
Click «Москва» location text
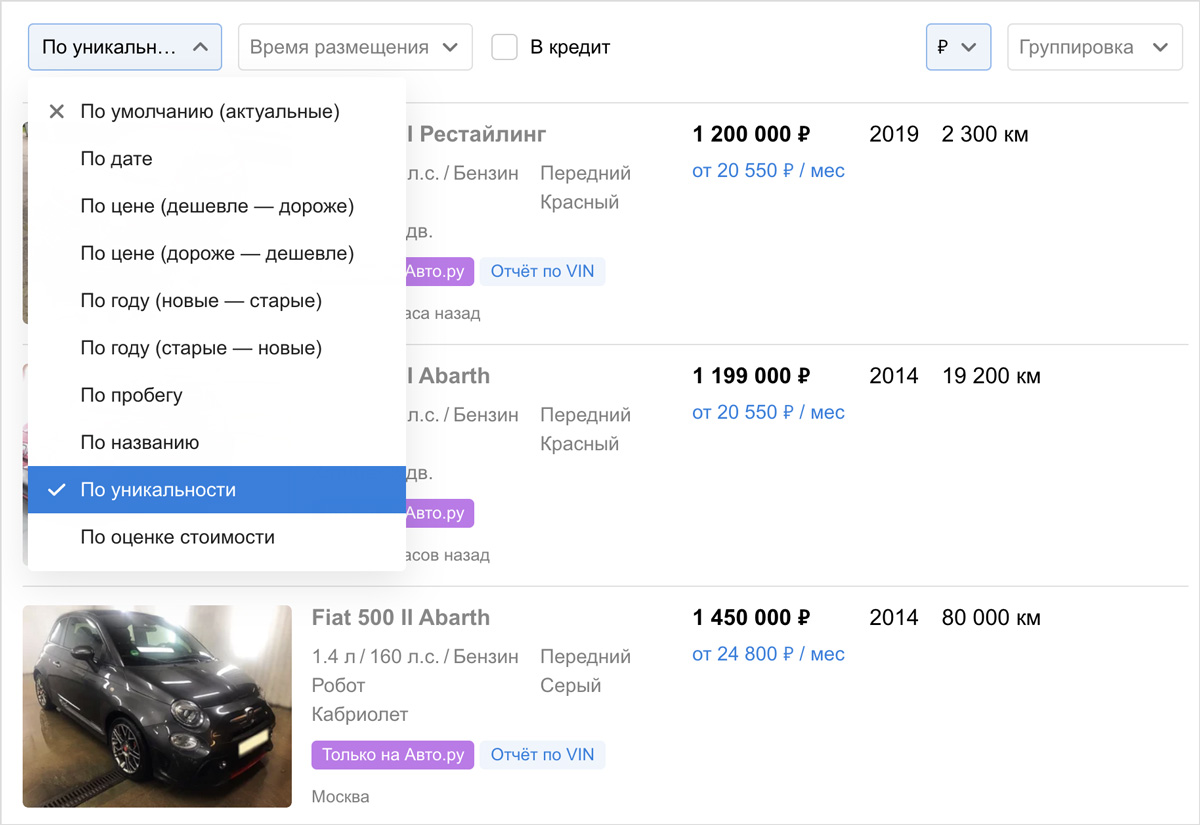[340, 797]
